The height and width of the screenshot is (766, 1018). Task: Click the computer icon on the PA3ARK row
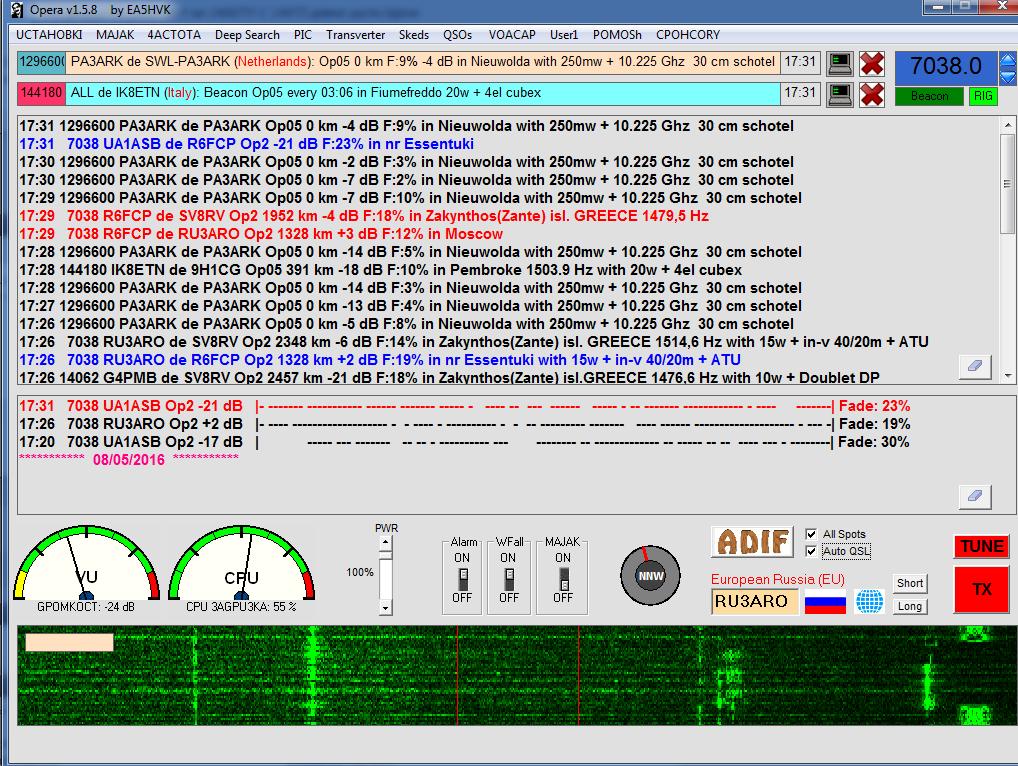coord(840,63)
